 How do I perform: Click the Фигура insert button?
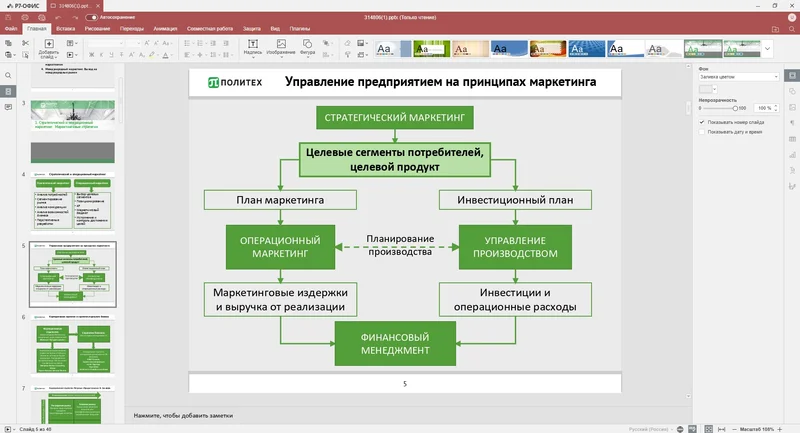pyautogui.click(x=307, y=47)
